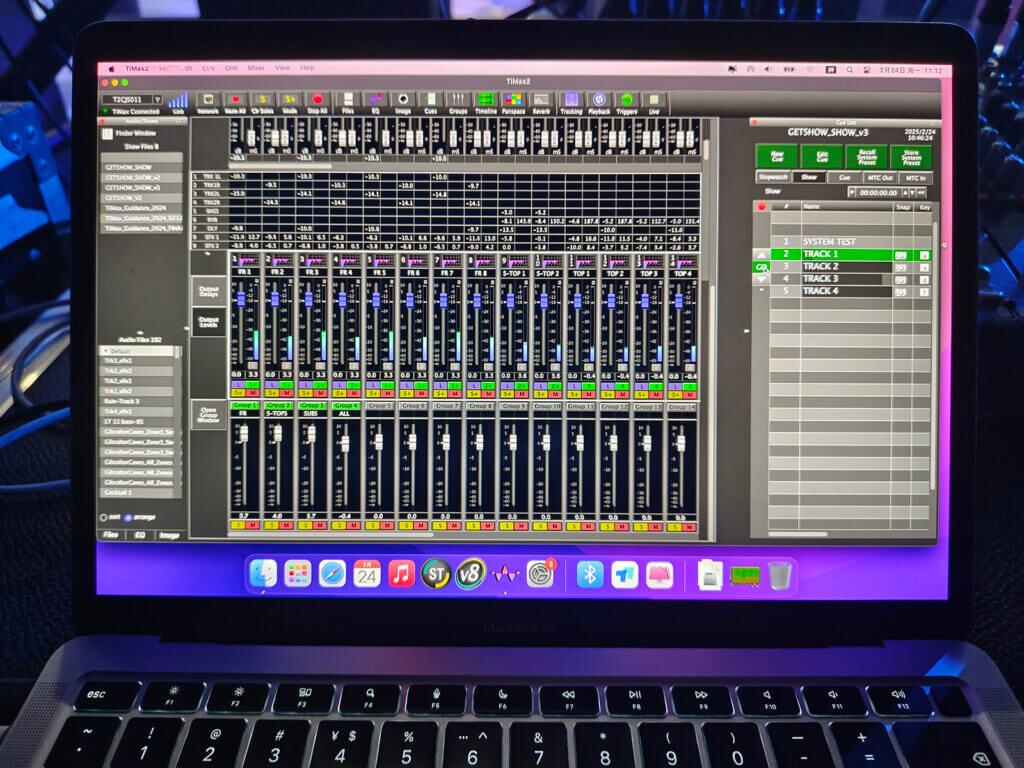Click Recall System Preset button
Viewport: 1024px width, 768px height.
pyautogui.click(x=867, y=157)
